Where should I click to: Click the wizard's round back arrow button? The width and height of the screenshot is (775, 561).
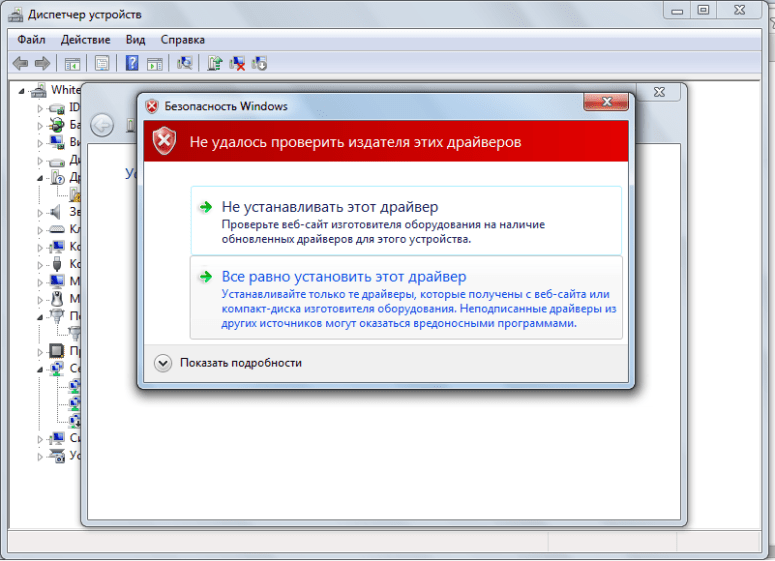pyautogui.click(x=102, y=125)
